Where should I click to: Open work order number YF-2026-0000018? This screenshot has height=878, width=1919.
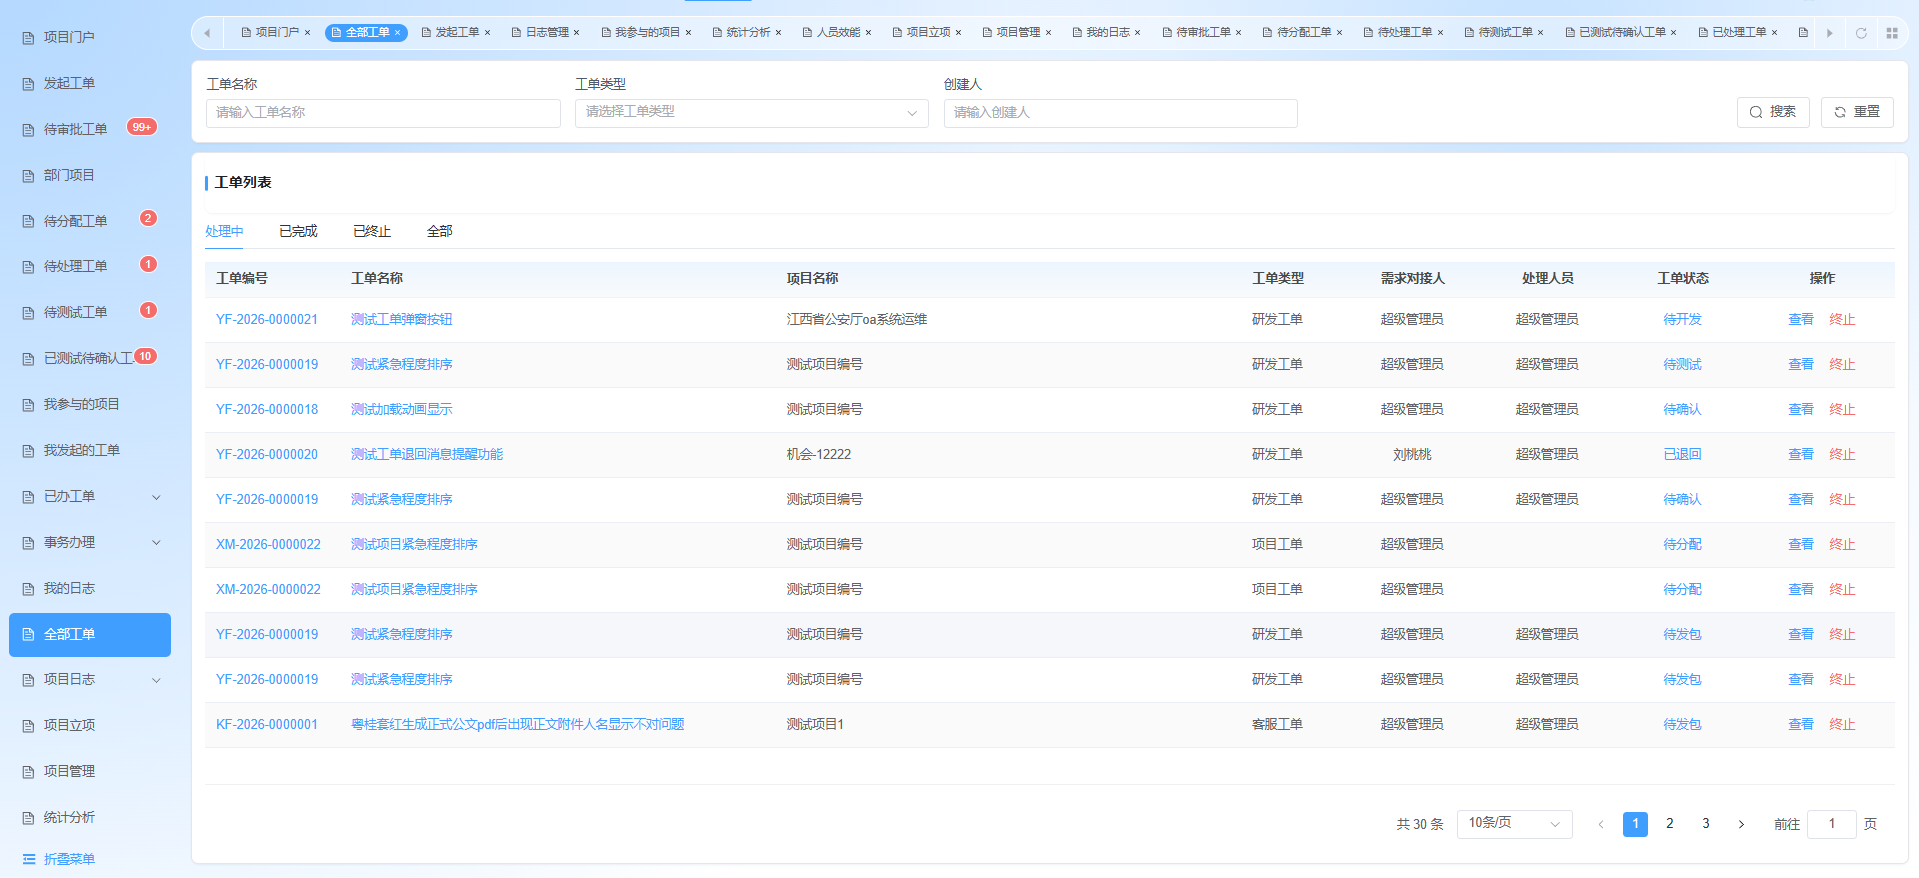click(x=267, y=410)
